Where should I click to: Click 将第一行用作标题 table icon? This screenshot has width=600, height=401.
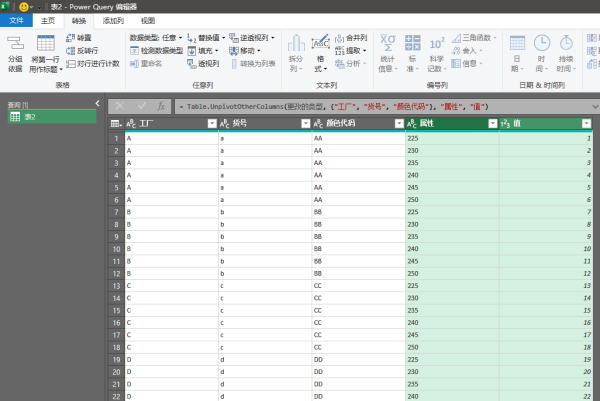coord(45,45)
